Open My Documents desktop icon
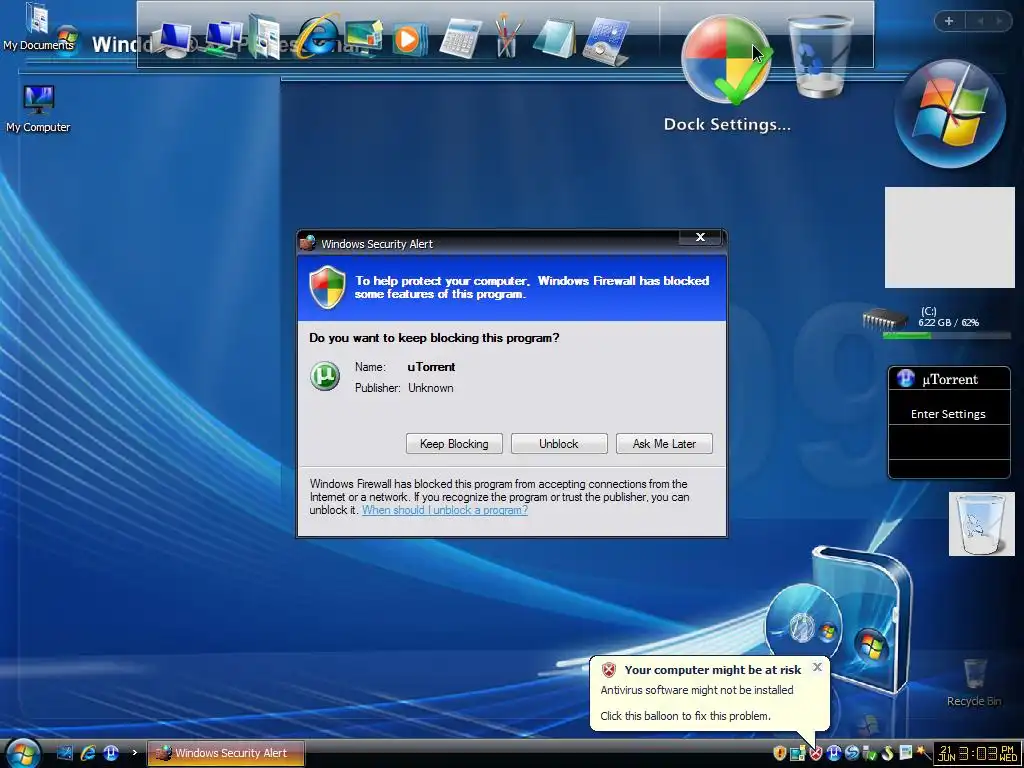1024x768 pixels. pos(38,26)
